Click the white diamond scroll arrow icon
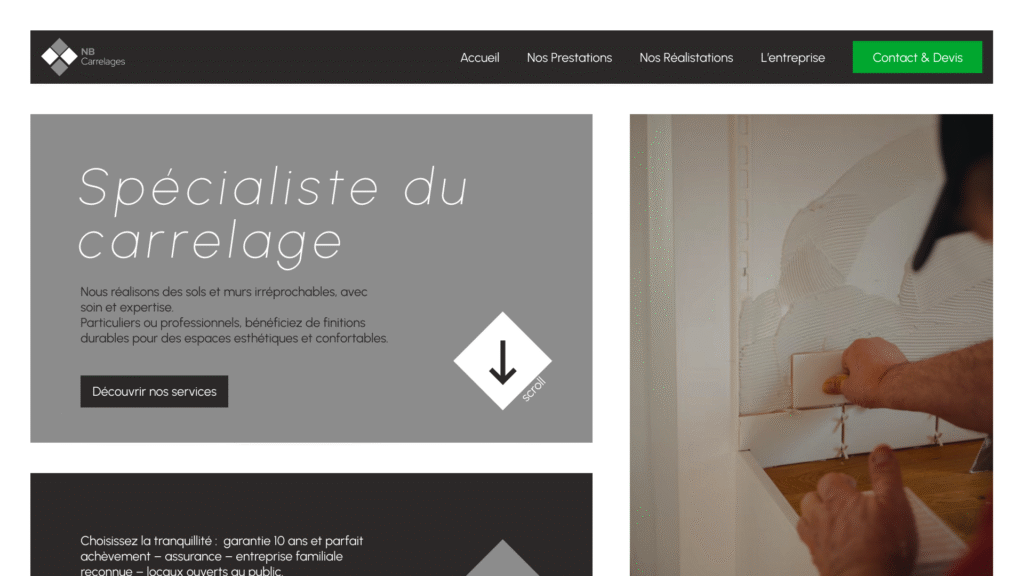 coord(502,360)
